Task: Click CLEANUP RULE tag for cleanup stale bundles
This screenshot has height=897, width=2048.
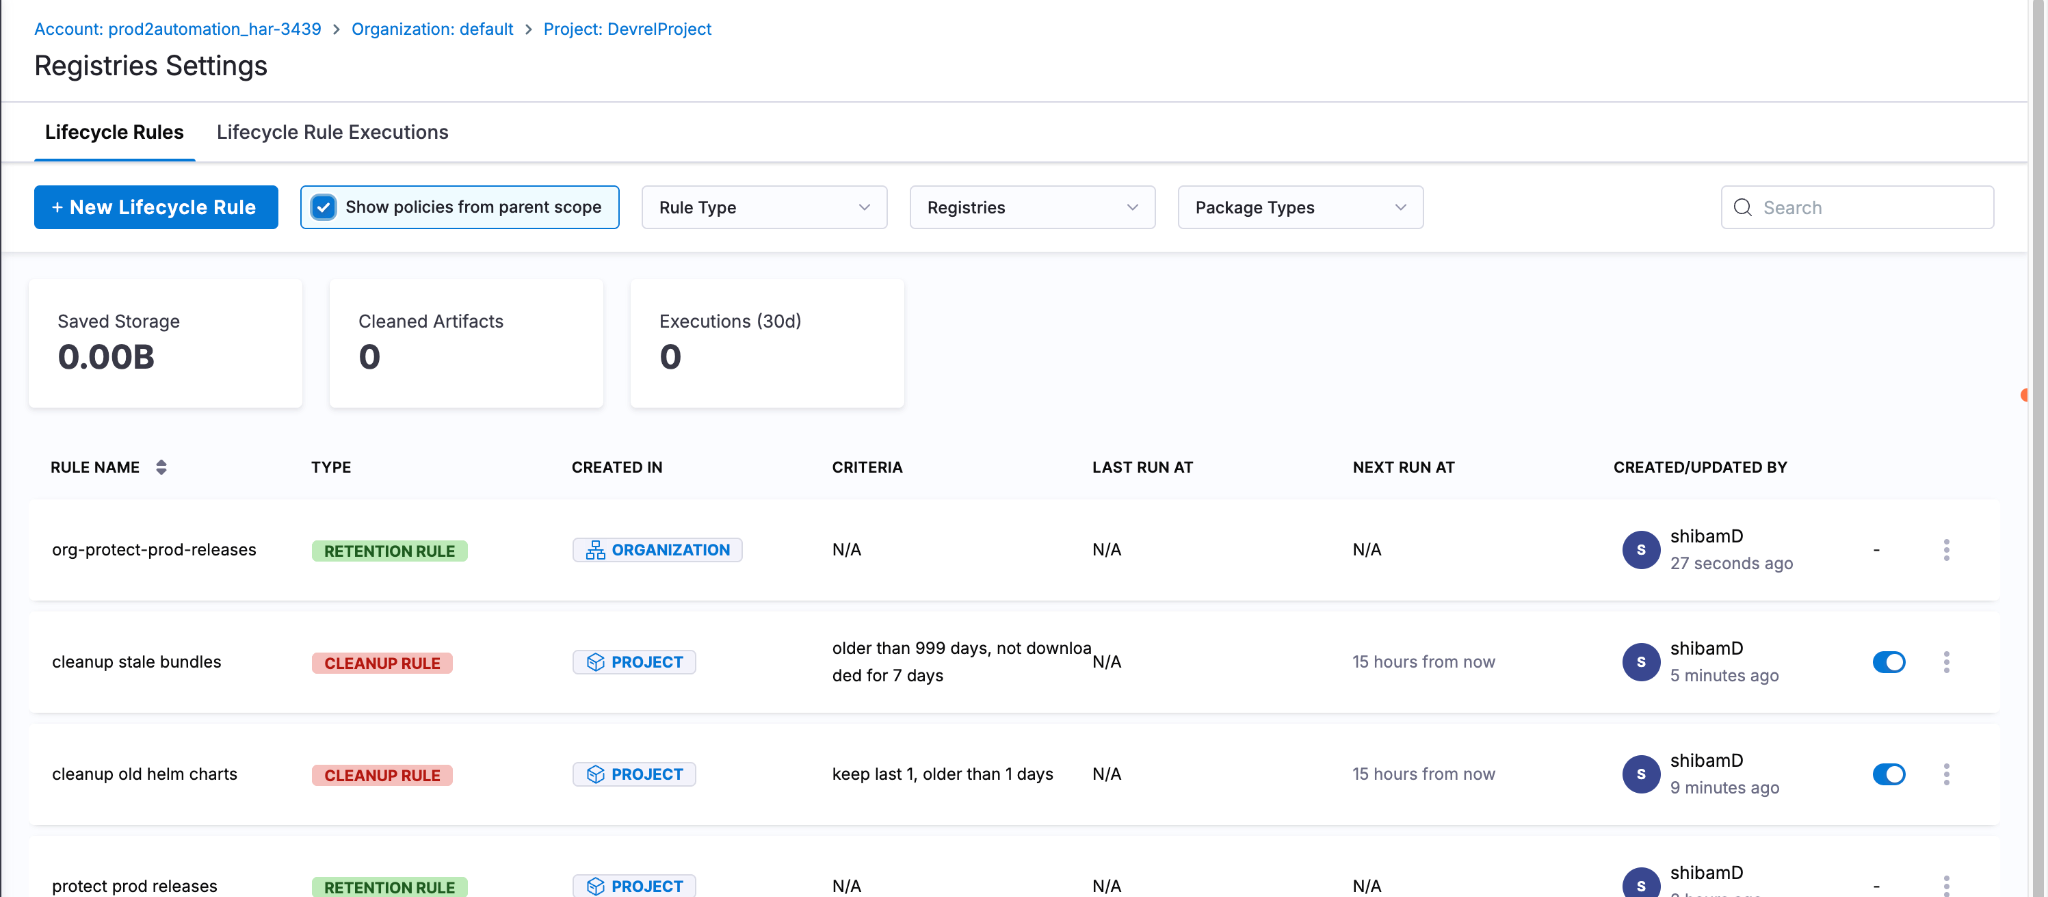Action: coord(382,663)
